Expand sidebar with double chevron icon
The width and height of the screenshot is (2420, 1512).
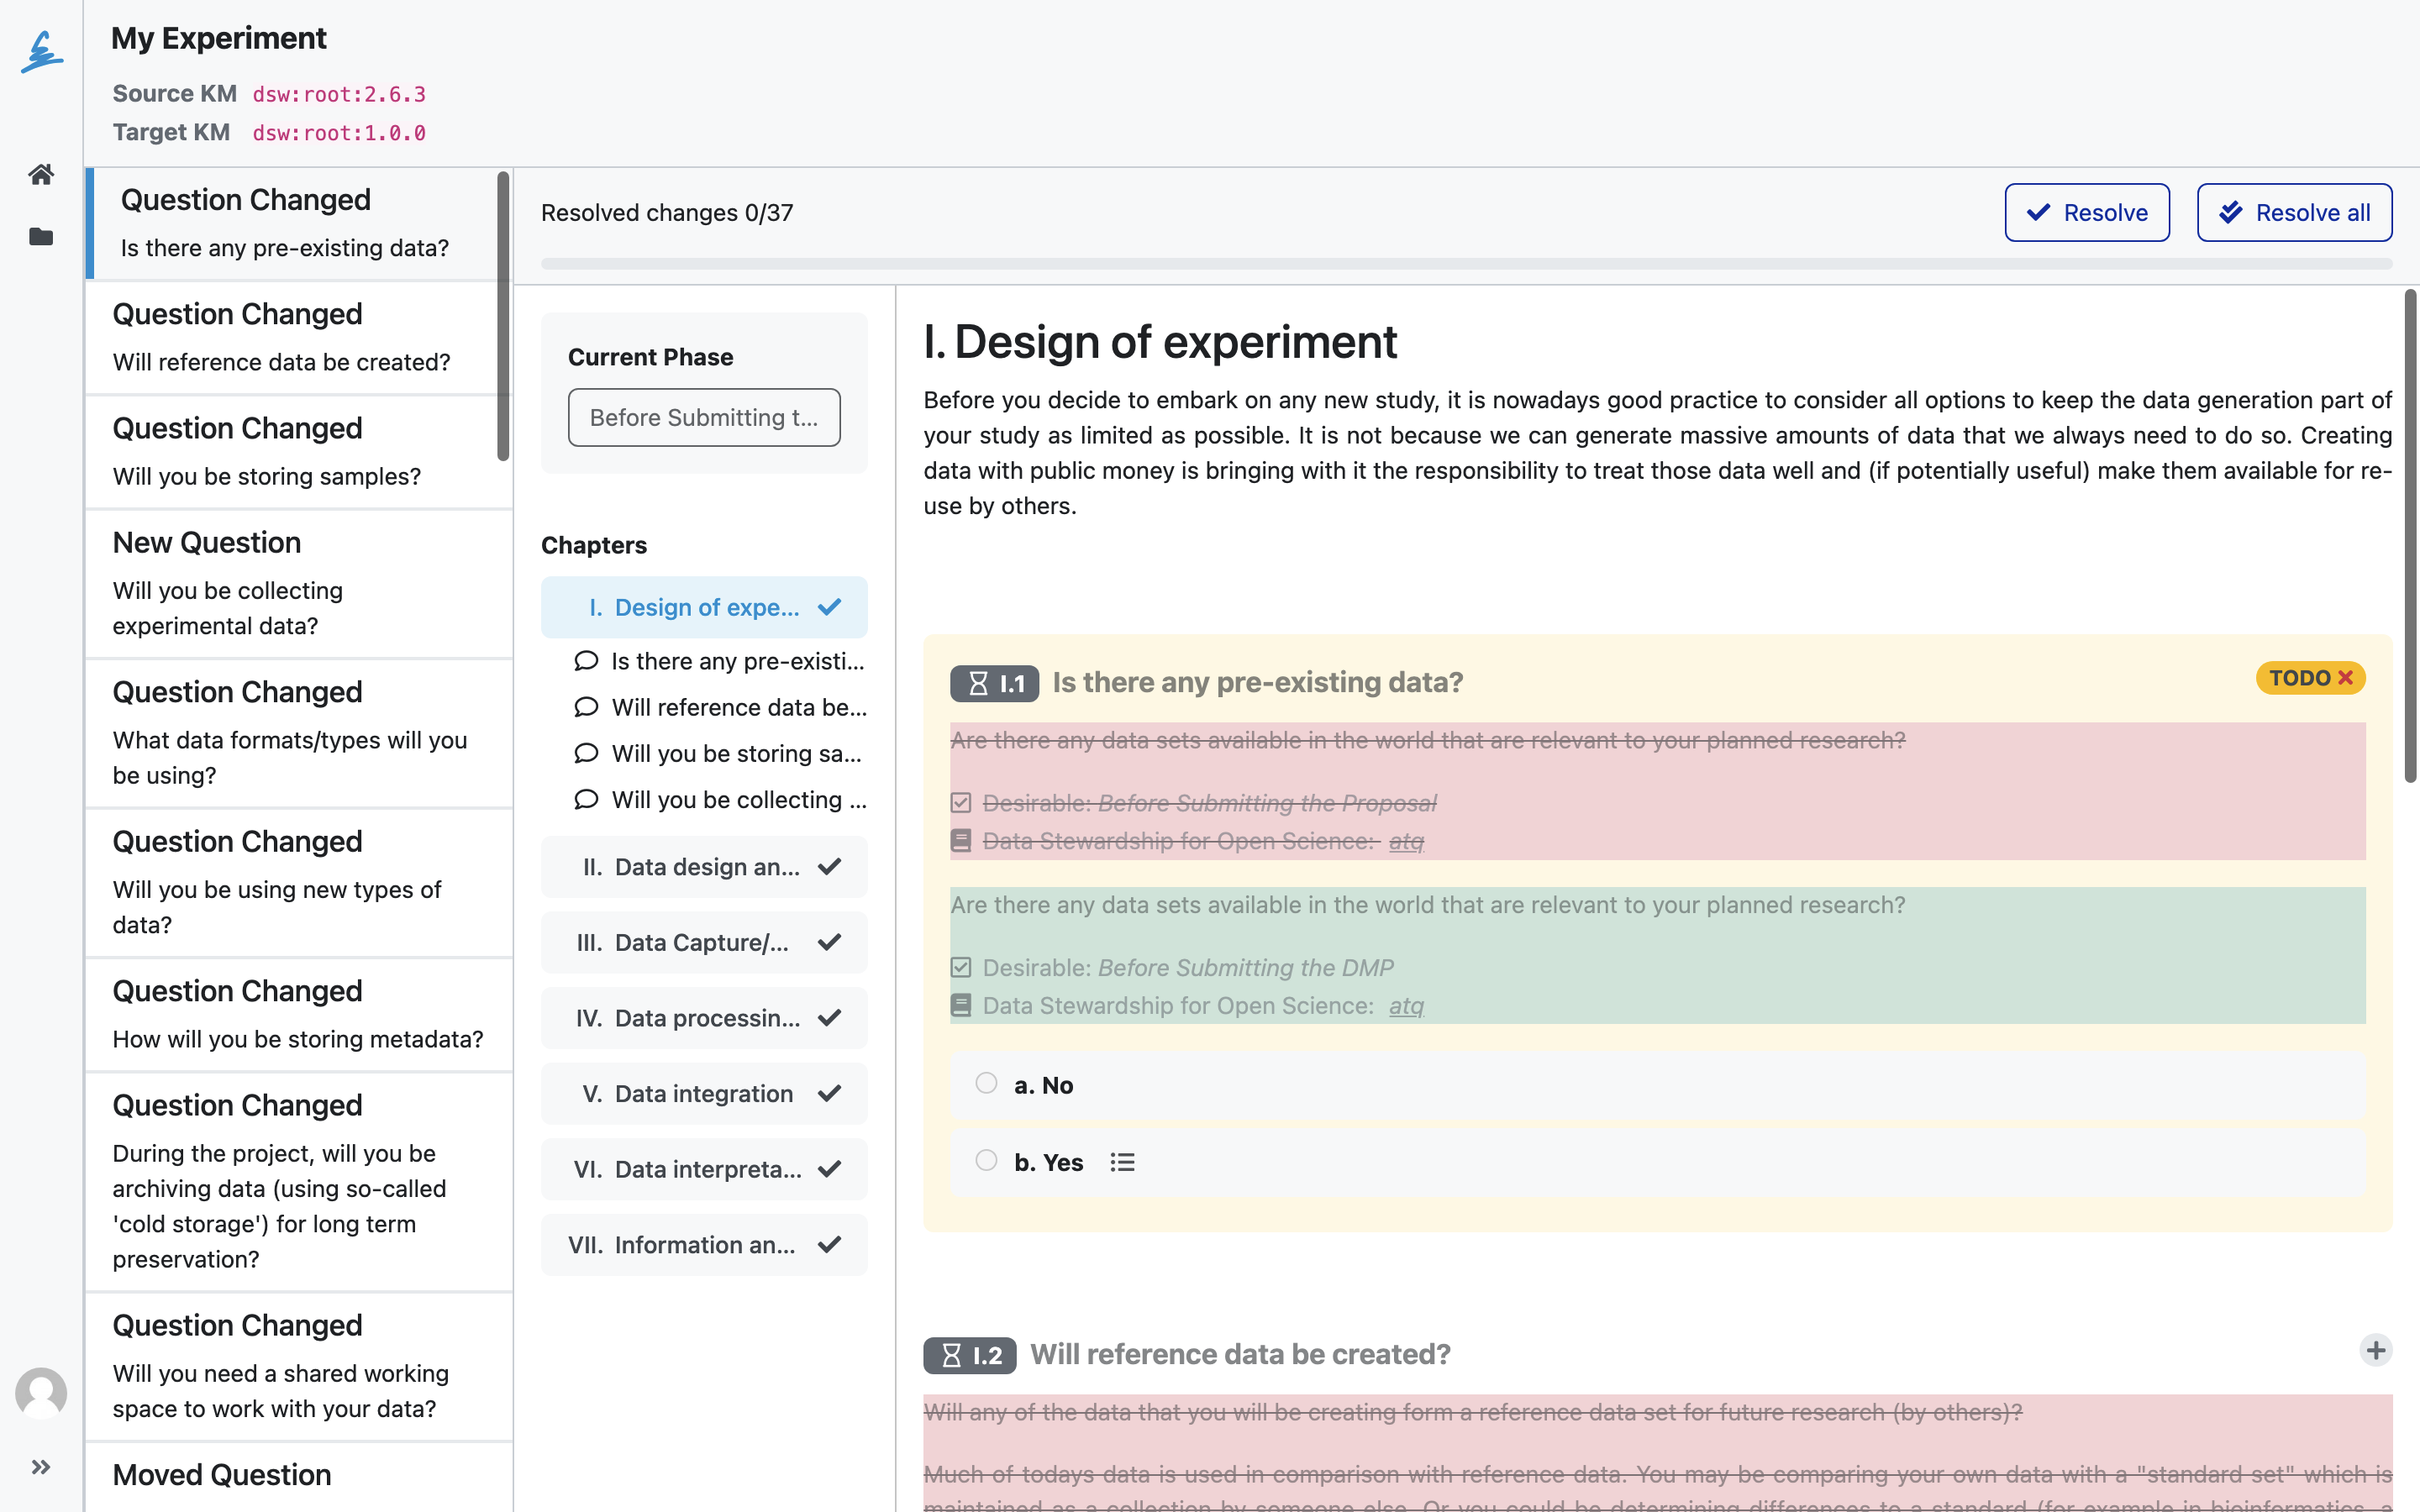pyautogui.click(x=41, y=1467)
